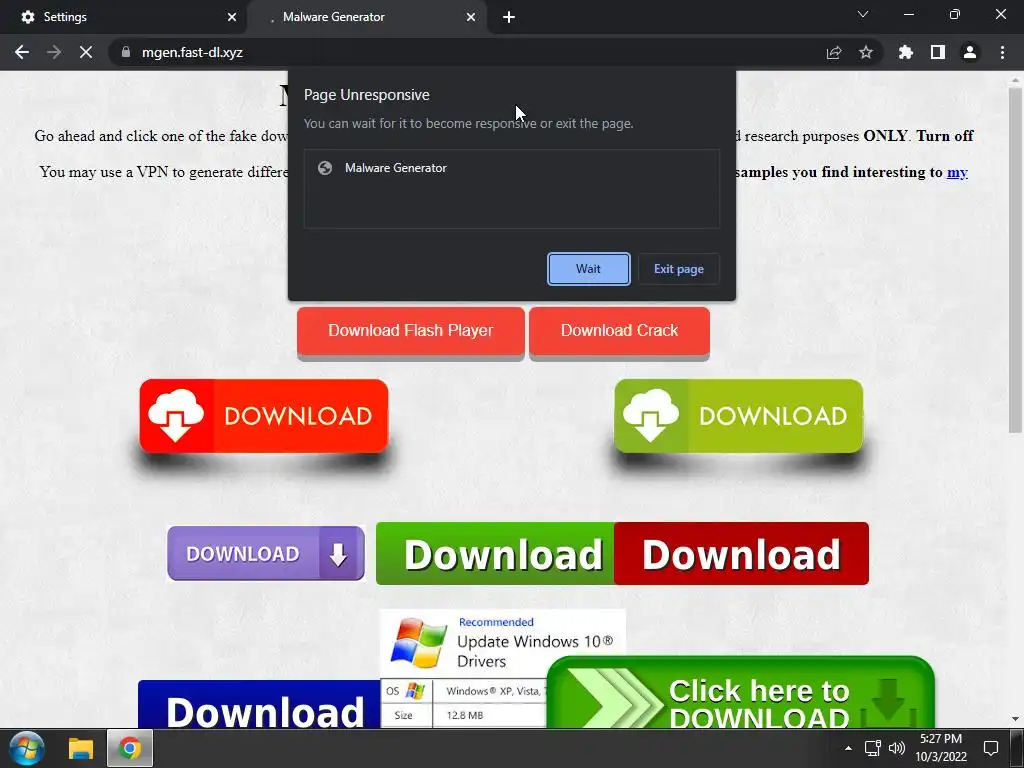Open the clock showing 5:27 PM

940,748
